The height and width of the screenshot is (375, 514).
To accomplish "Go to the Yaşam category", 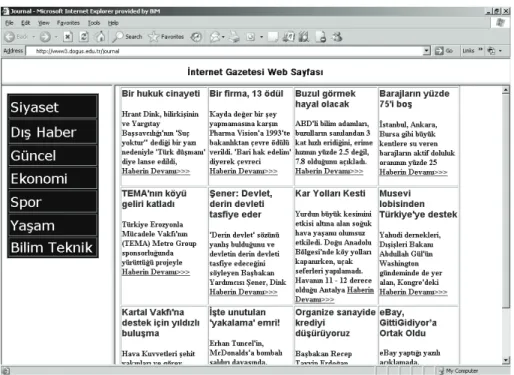I will 53,225.
